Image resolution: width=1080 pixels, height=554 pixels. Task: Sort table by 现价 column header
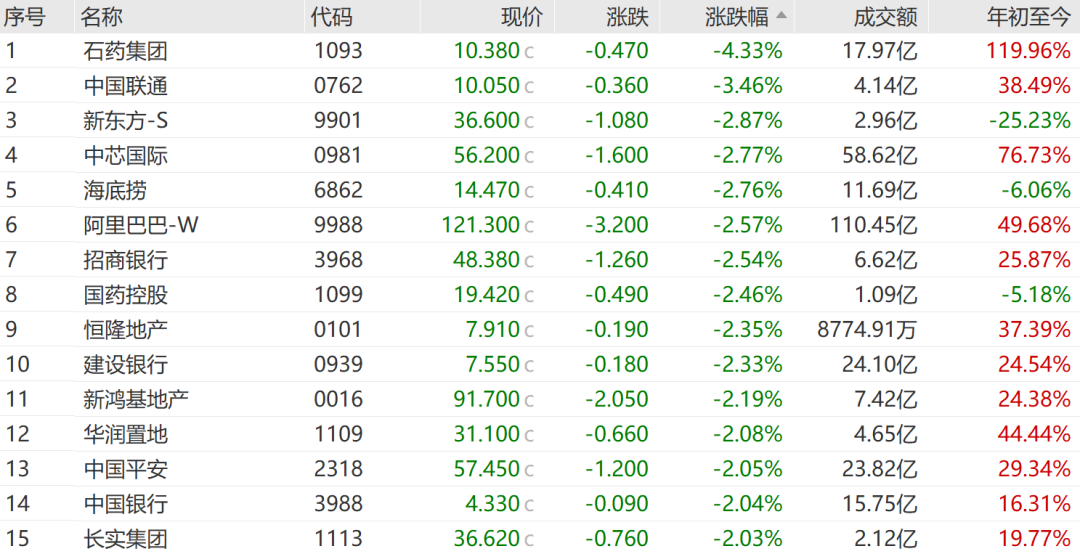click(522, 17)
